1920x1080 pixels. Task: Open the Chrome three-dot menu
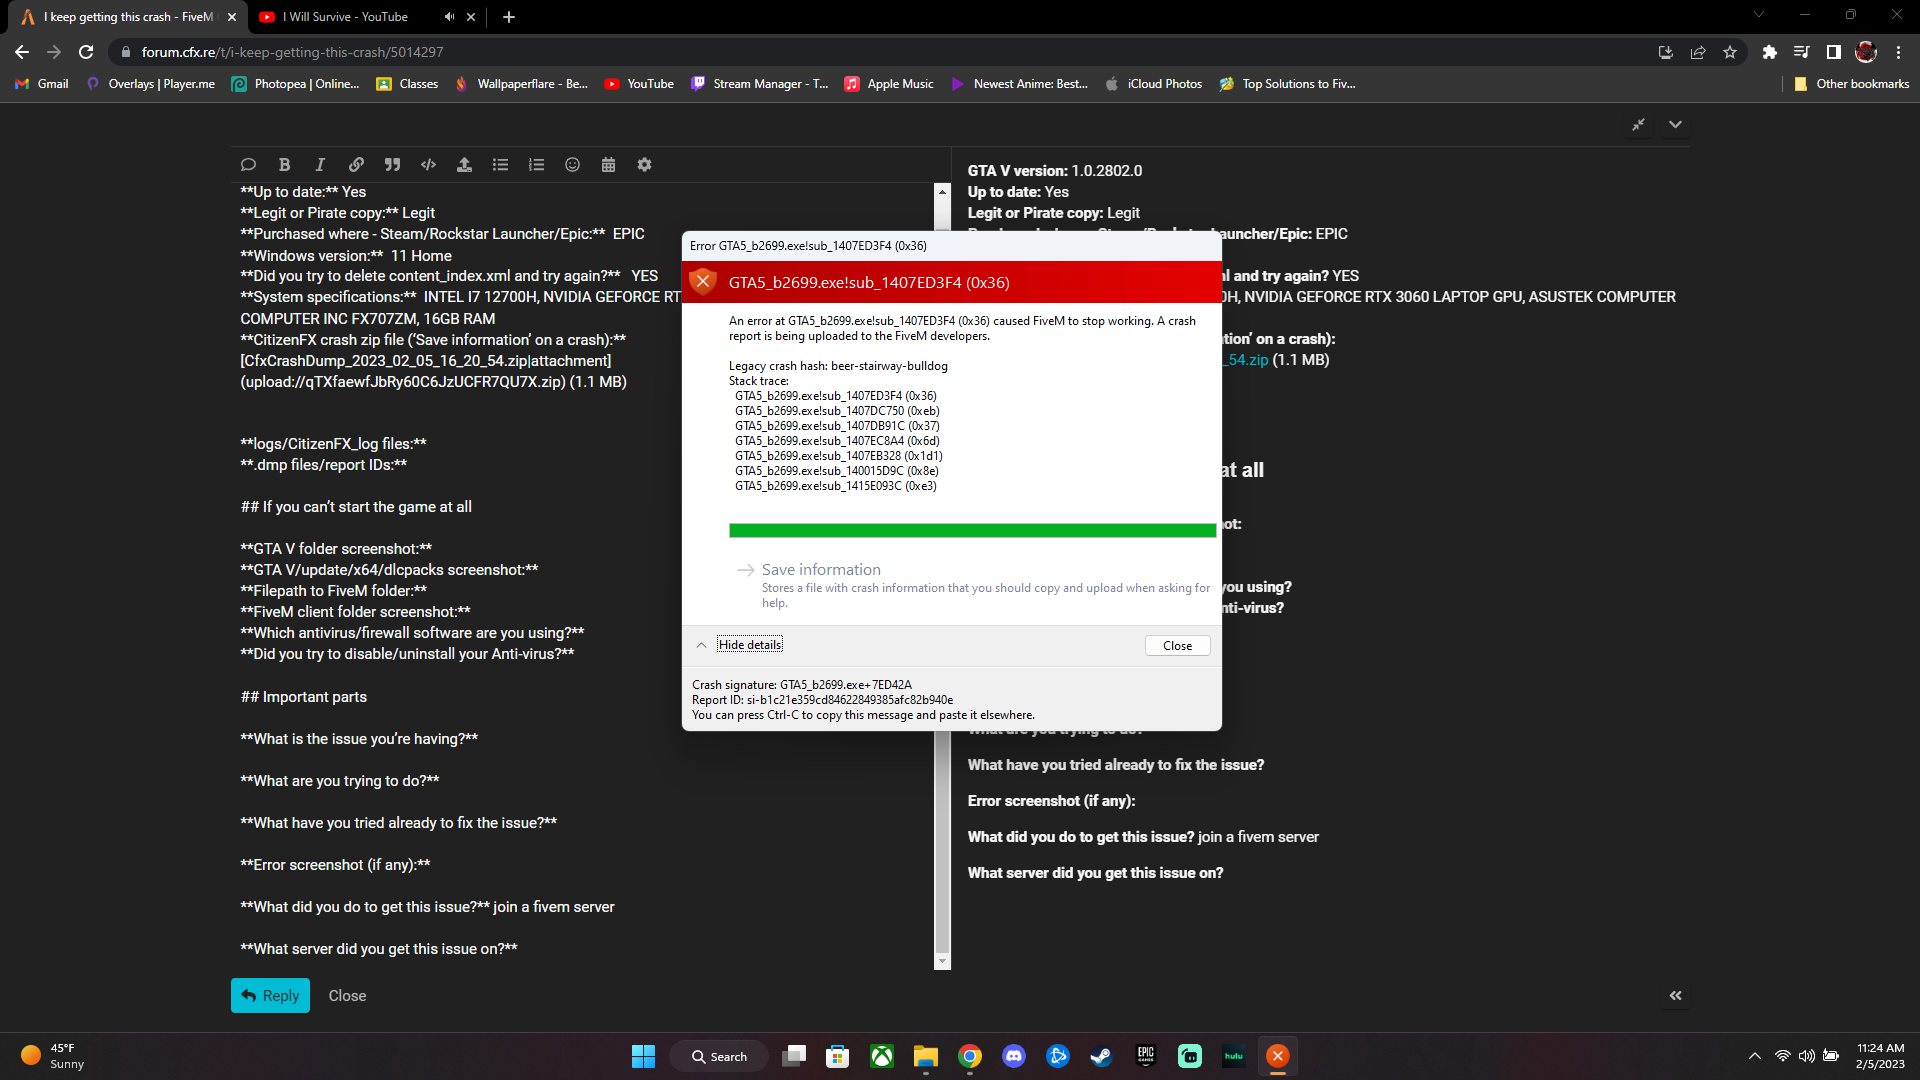click(1898, 52)
